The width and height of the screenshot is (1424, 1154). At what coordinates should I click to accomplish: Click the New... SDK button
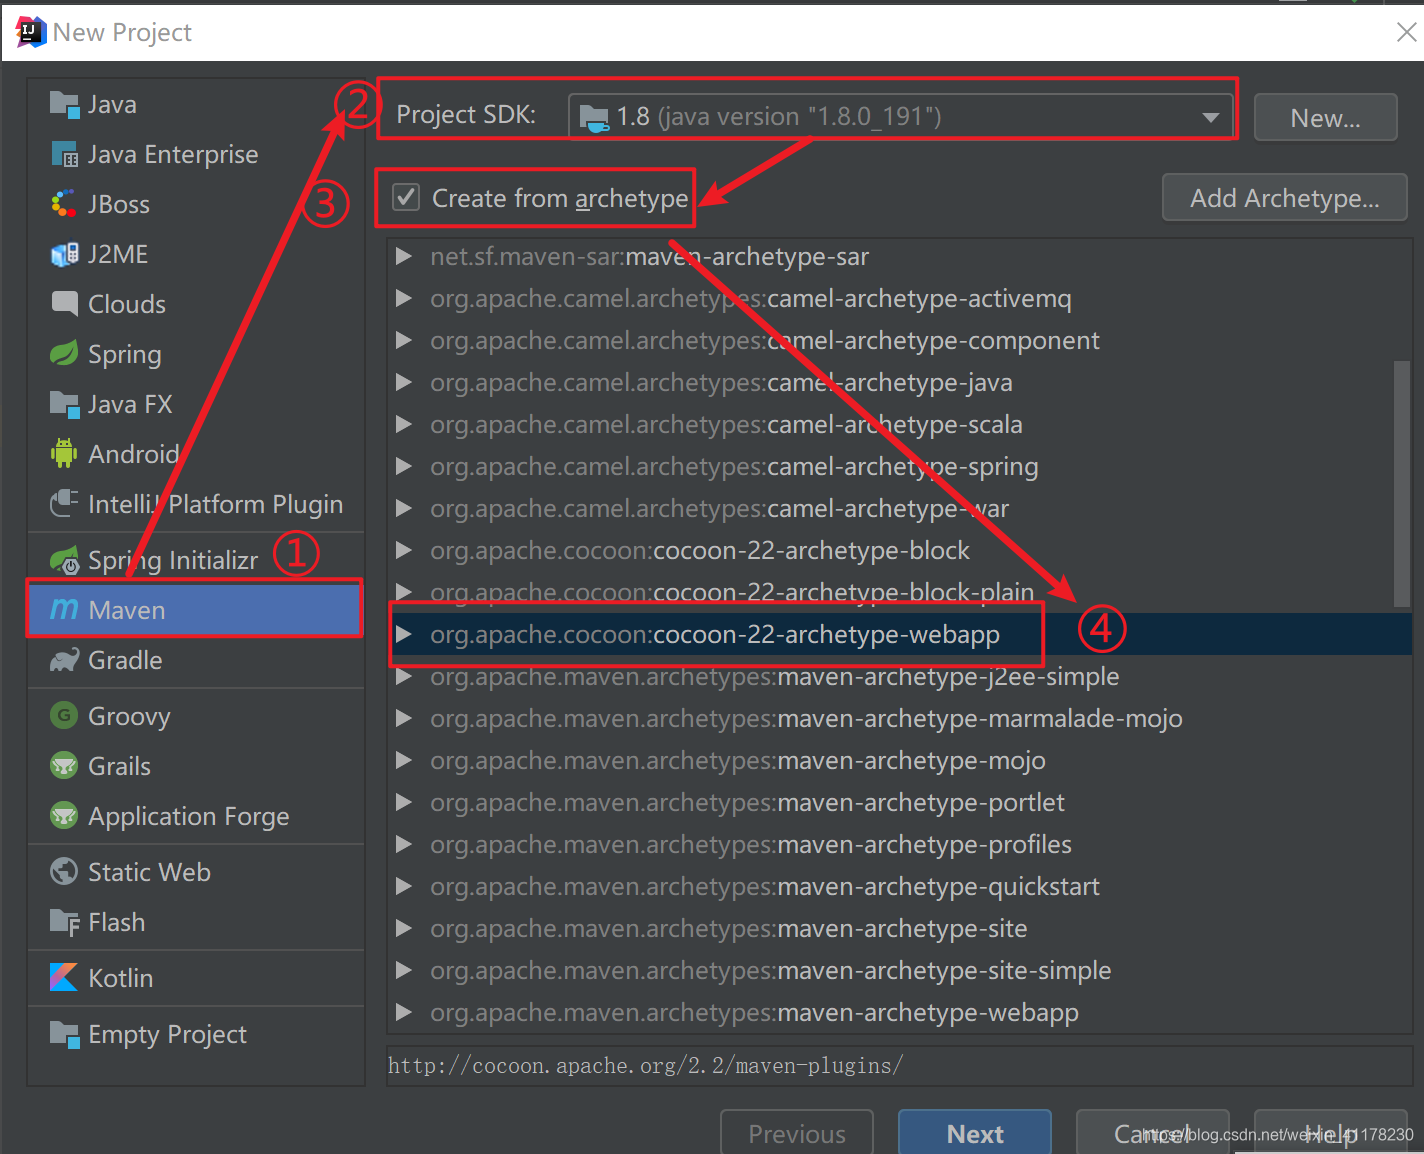(1325, 118)
